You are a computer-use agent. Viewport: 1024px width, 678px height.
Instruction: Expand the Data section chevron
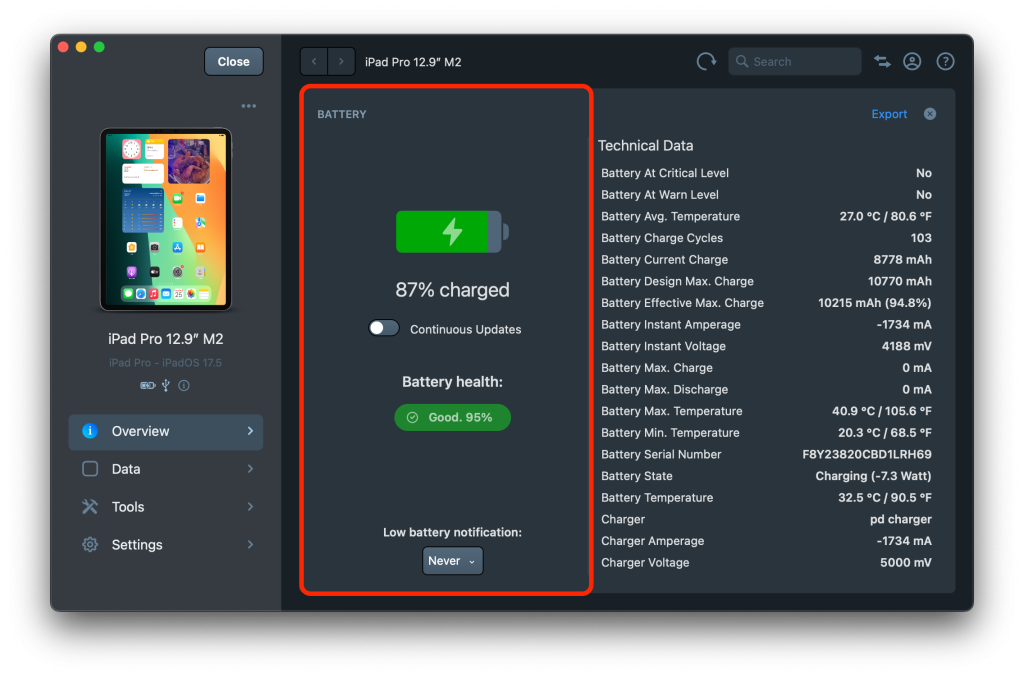(x=250, y=469)
